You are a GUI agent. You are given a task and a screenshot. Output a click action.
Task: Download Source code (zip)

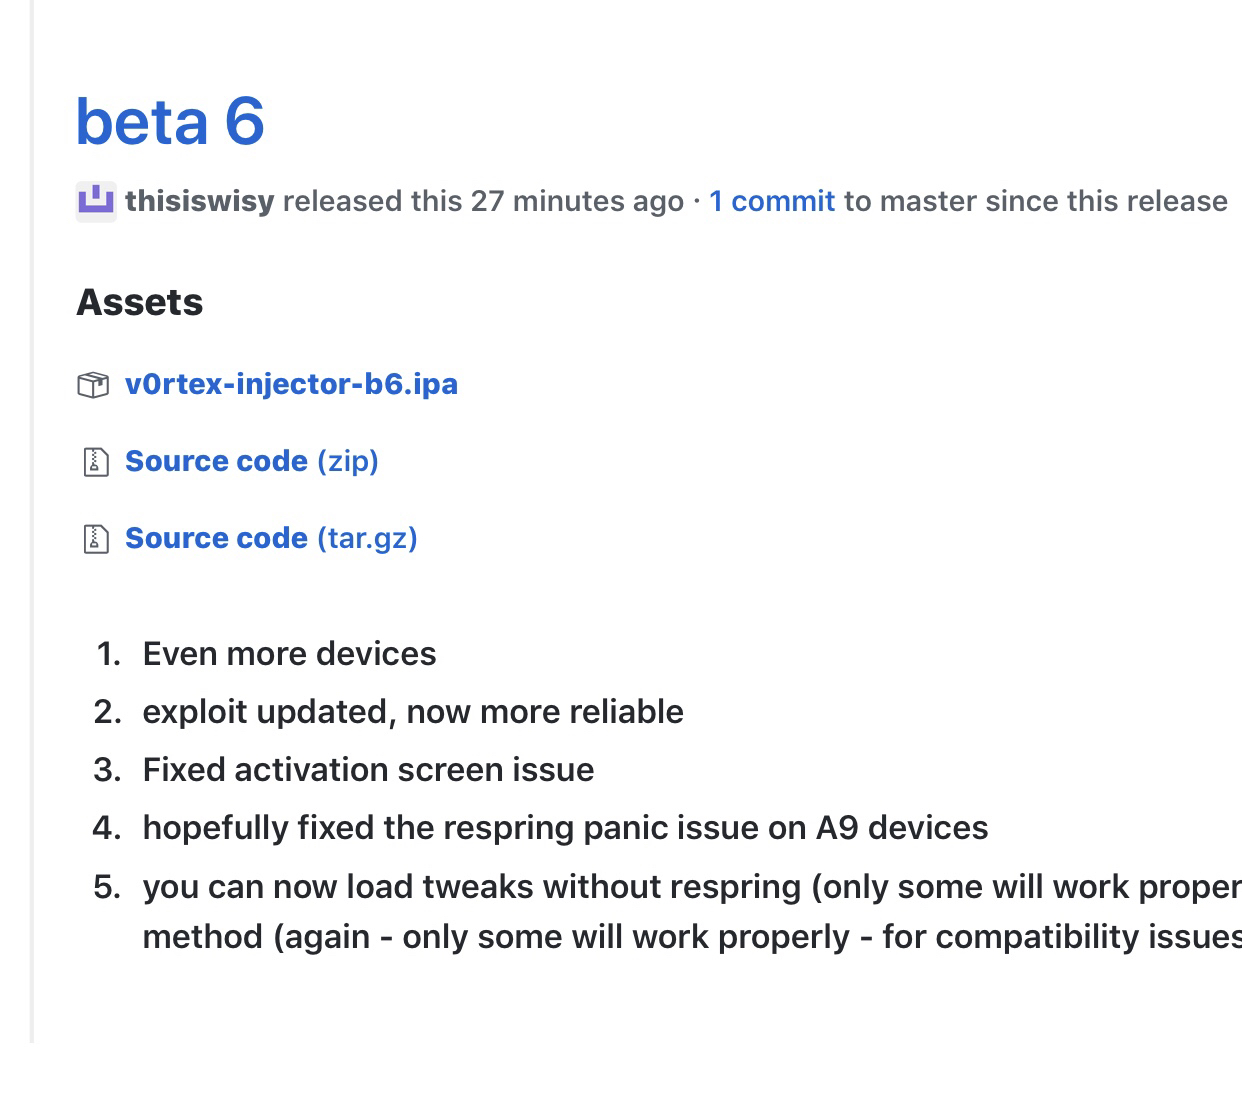(x=252, y=461)
